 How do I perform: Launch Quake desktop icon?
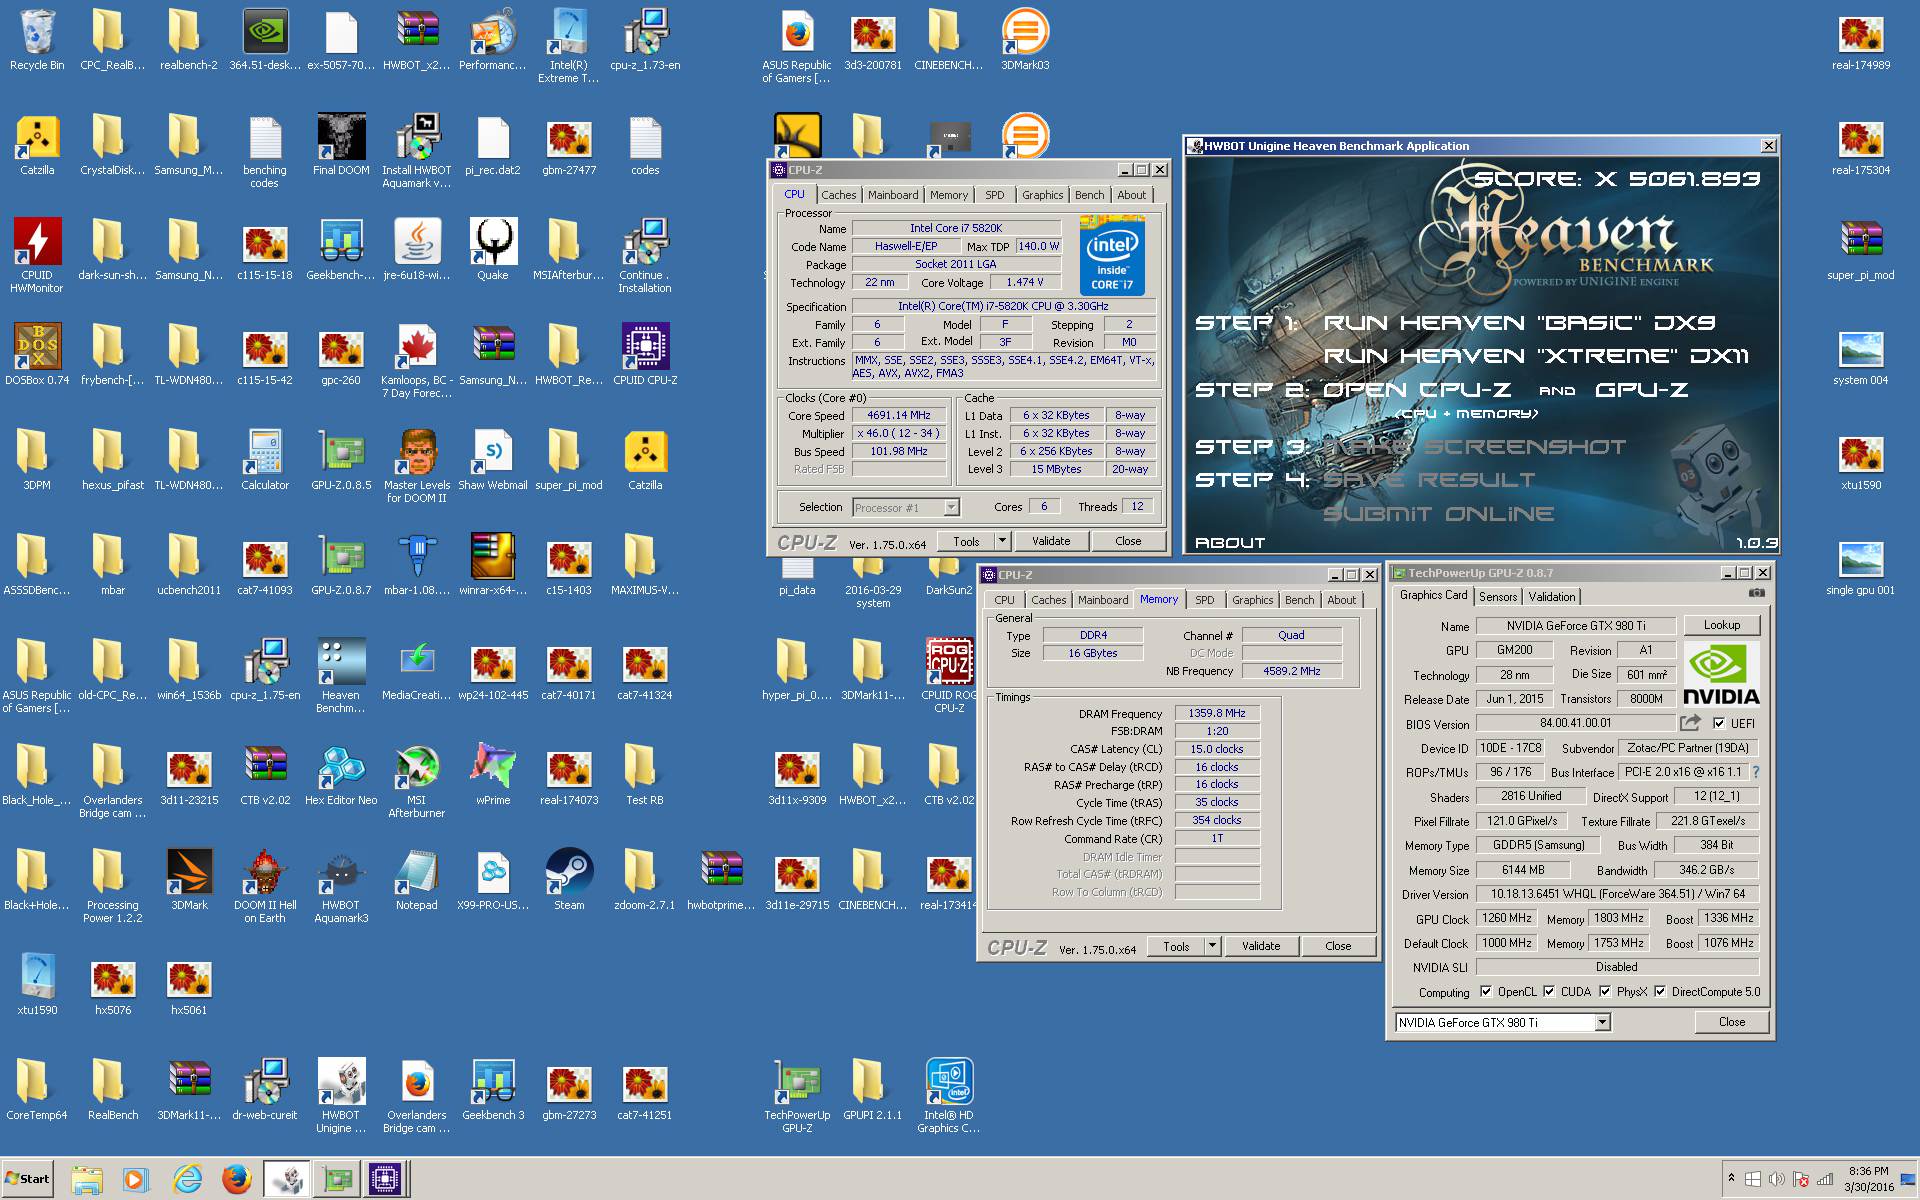(493, 250)
